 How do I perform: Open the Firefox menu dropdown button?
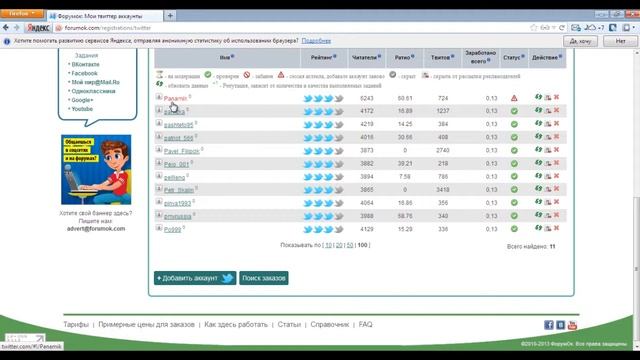click(x=22, y=13)
